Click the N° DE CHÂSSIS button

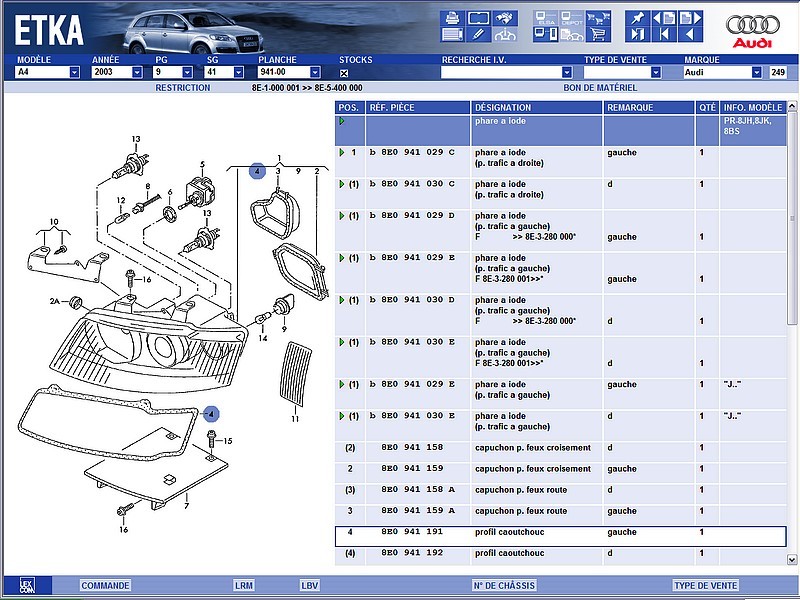[504, 586]
